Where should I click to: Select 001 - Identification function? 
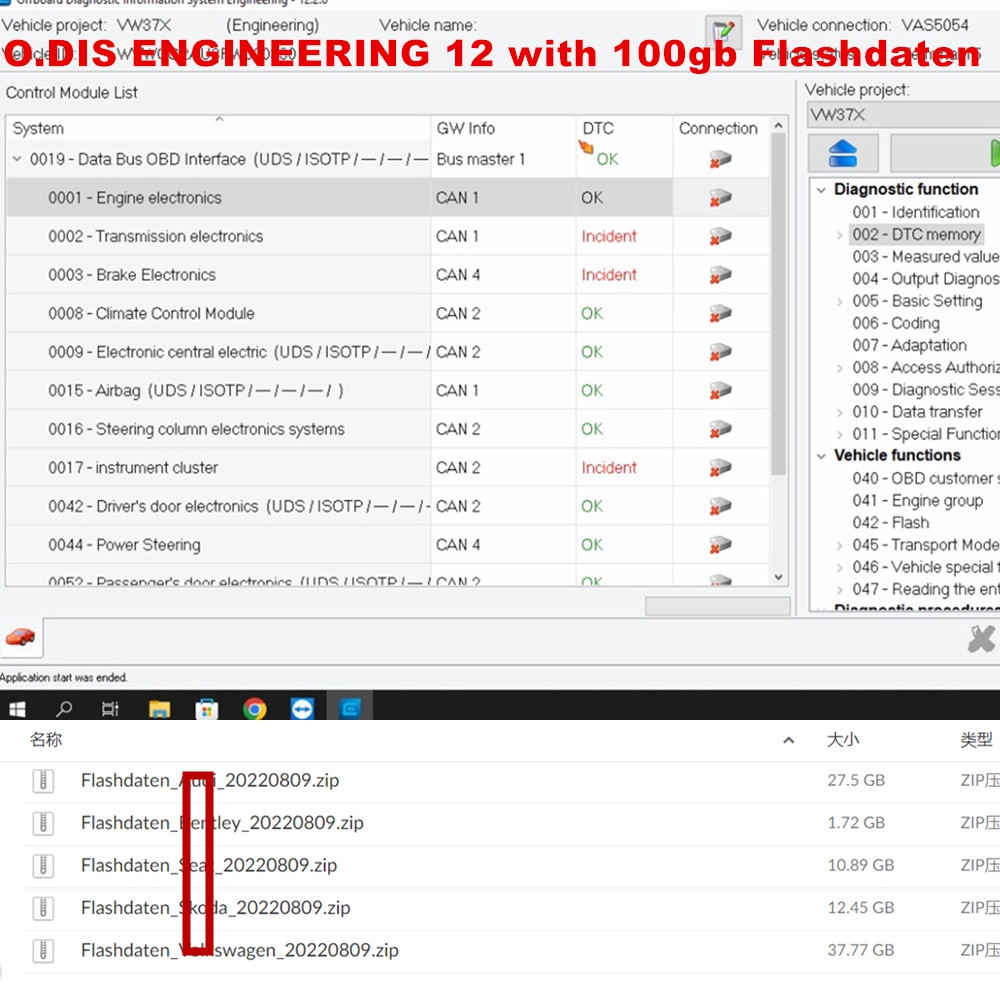[x=916, y=212]
